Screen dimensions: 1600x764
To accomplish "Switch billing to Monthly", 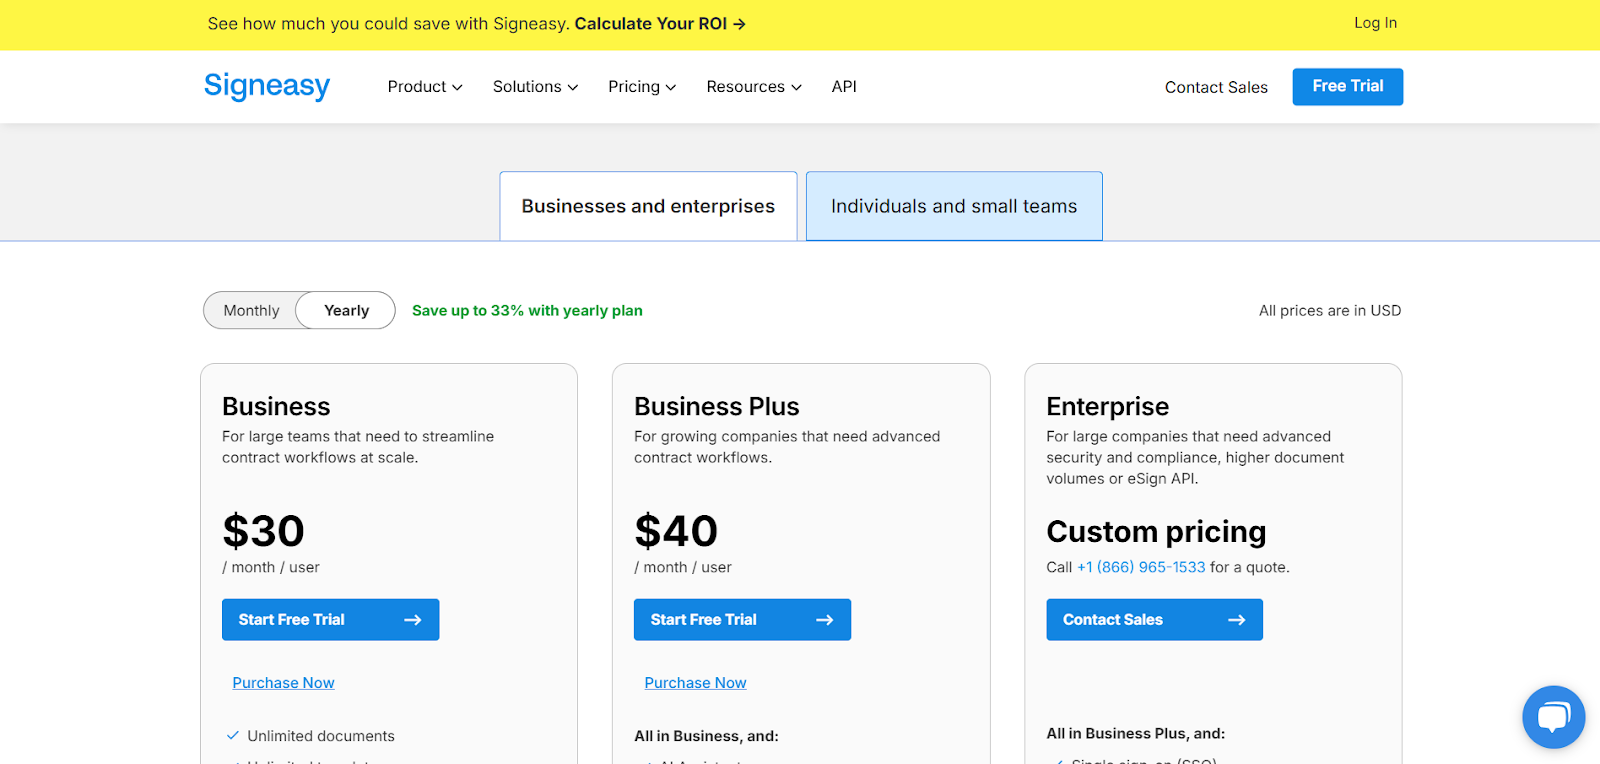I will point(251,311).
